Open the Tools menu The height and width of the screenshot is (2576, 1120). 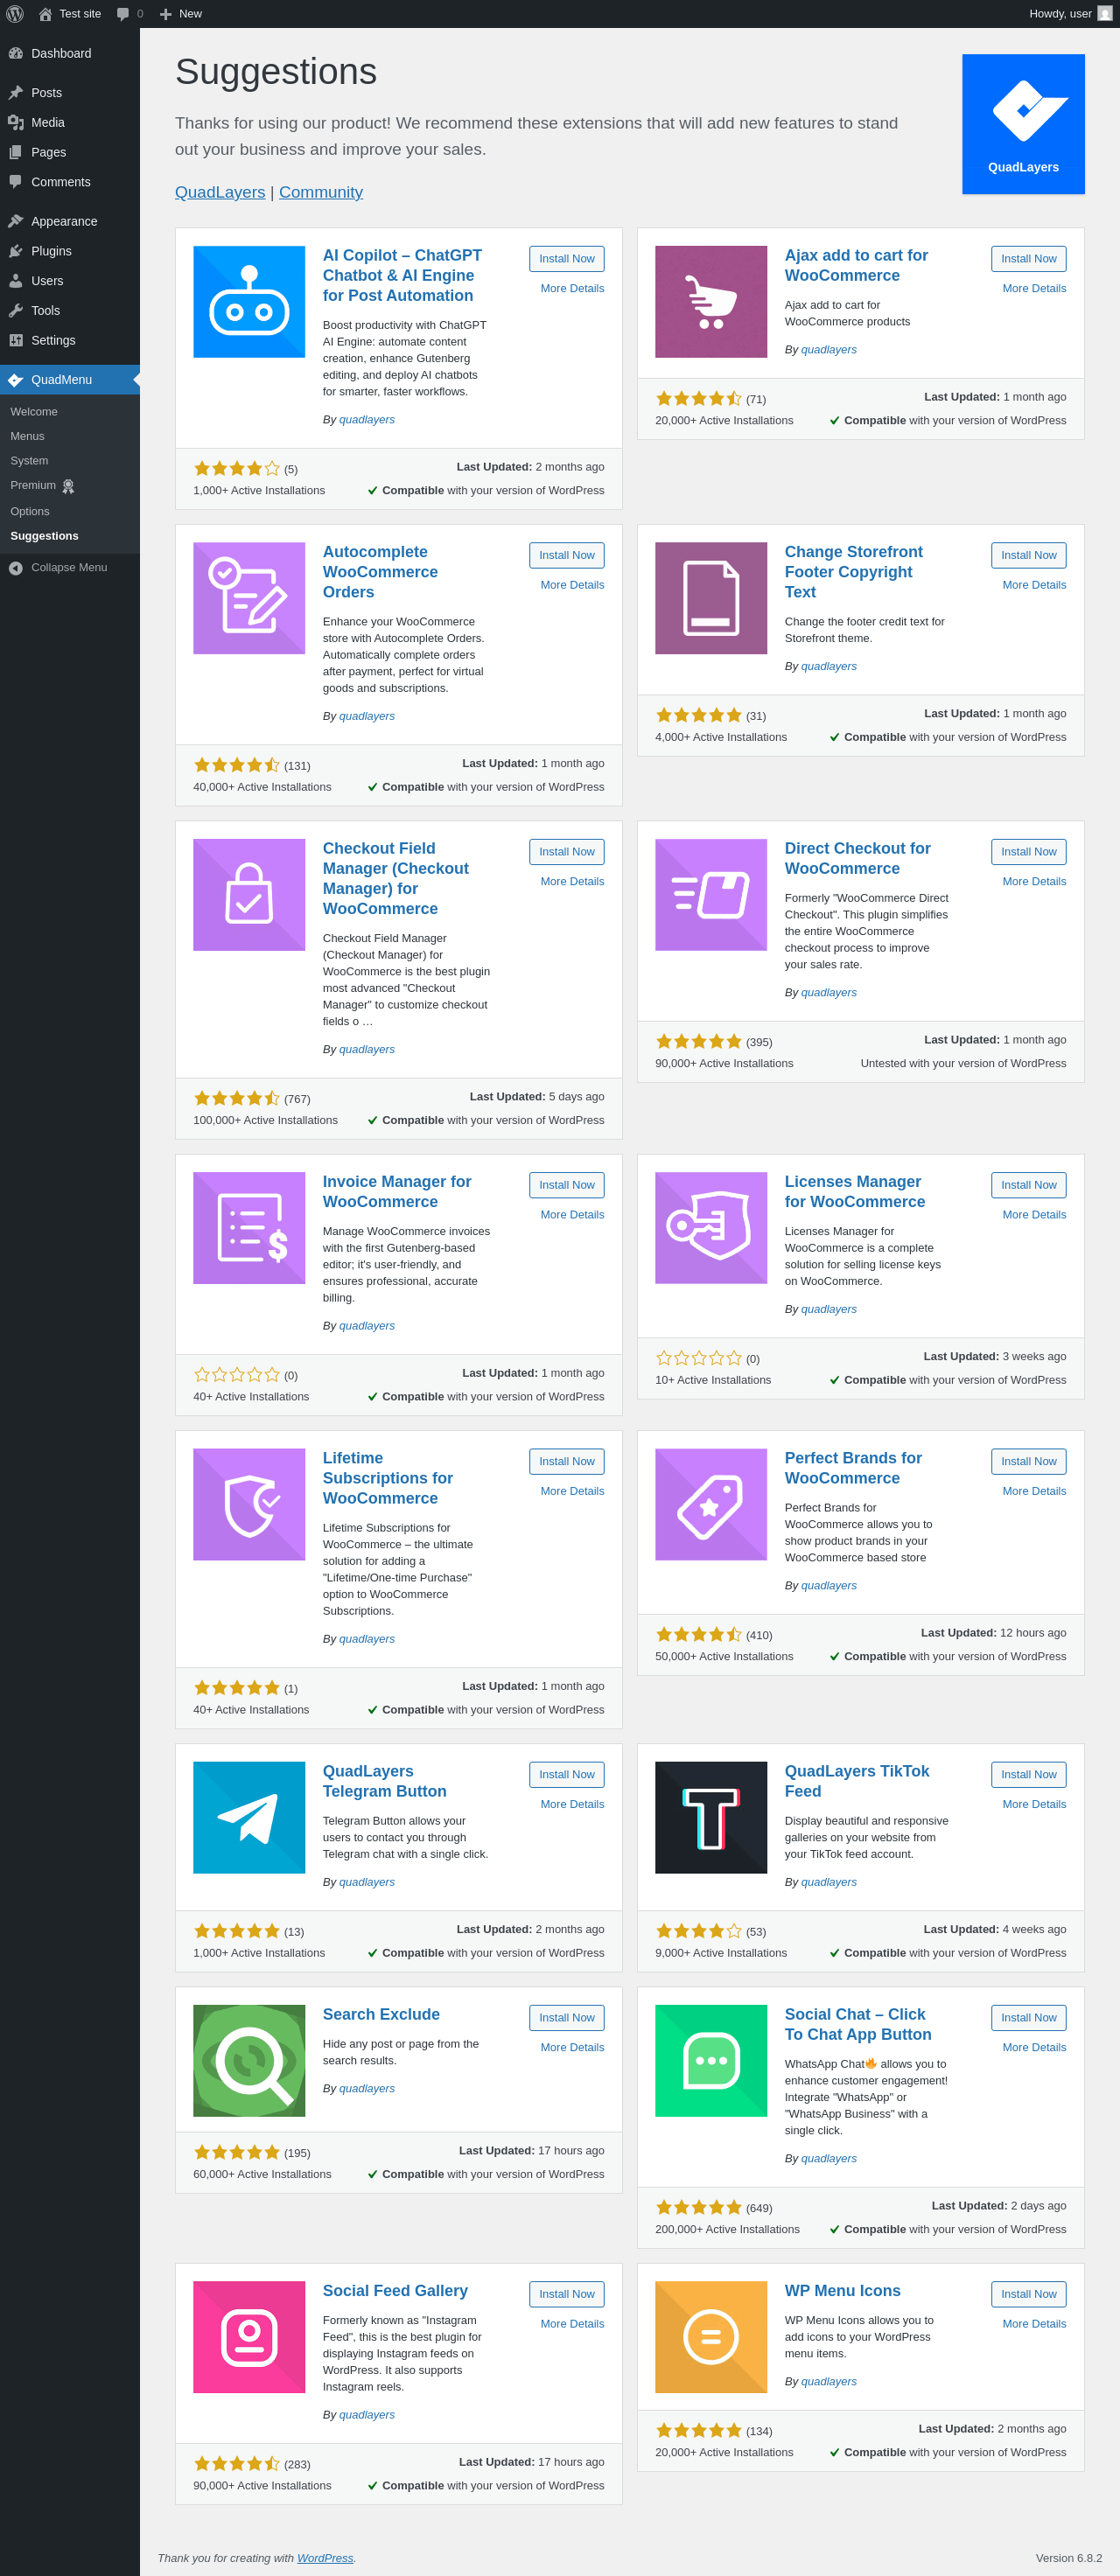(x=70, y=311)
